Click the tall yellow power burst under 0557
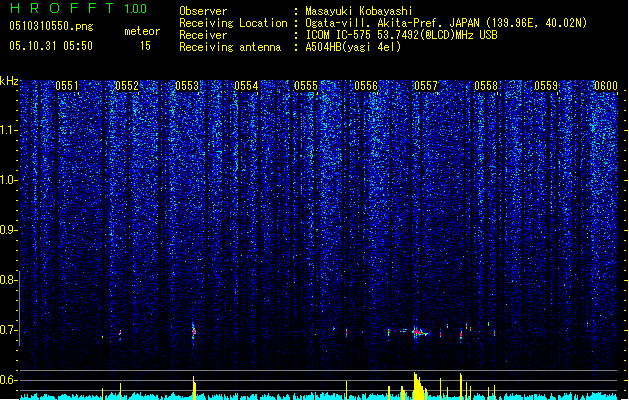Screen dimensions: 629x400 419,386
